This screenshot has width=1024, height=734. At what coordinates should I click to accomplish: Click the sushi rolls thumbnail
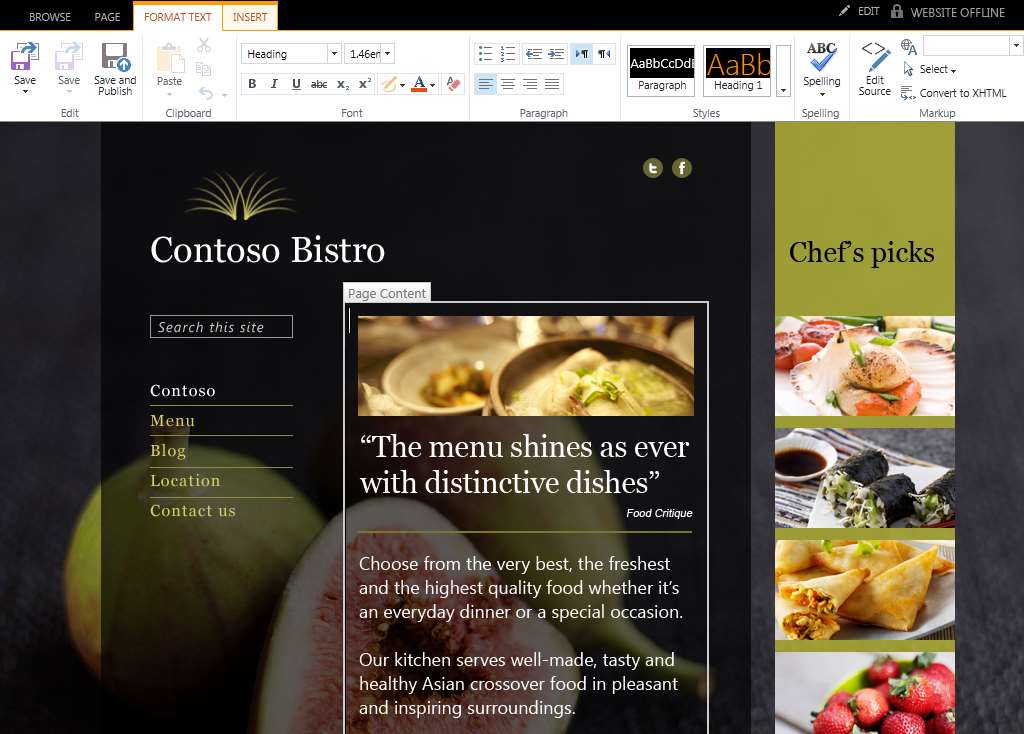(865, 478)
